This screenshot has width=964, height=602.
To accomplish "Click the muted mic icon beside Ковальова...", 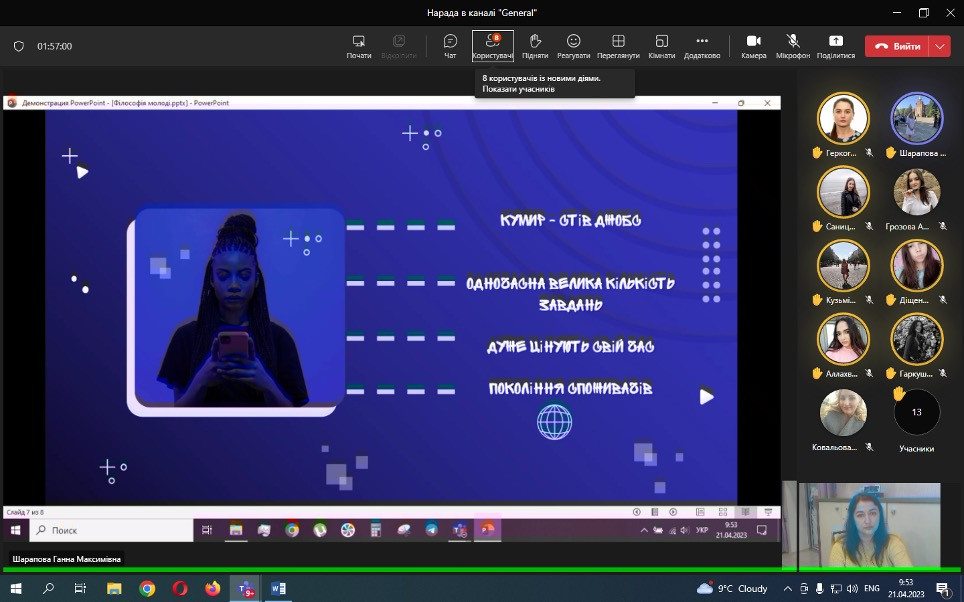I will click(x=869, y=447).
